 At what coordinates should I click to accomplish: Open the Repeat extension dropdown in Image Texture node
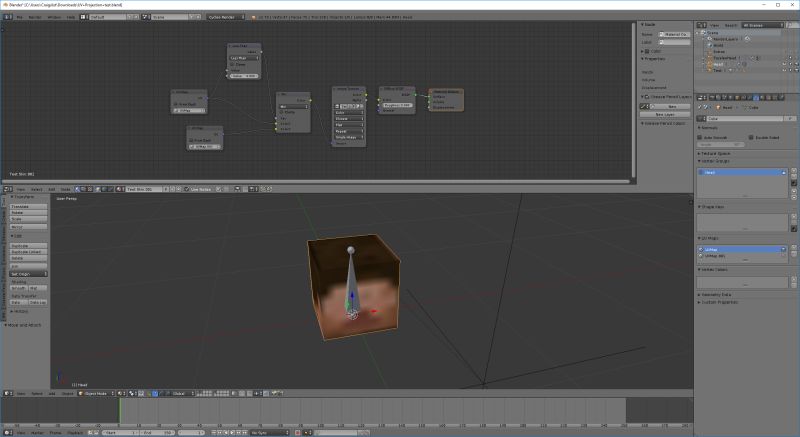click(349, 131)
